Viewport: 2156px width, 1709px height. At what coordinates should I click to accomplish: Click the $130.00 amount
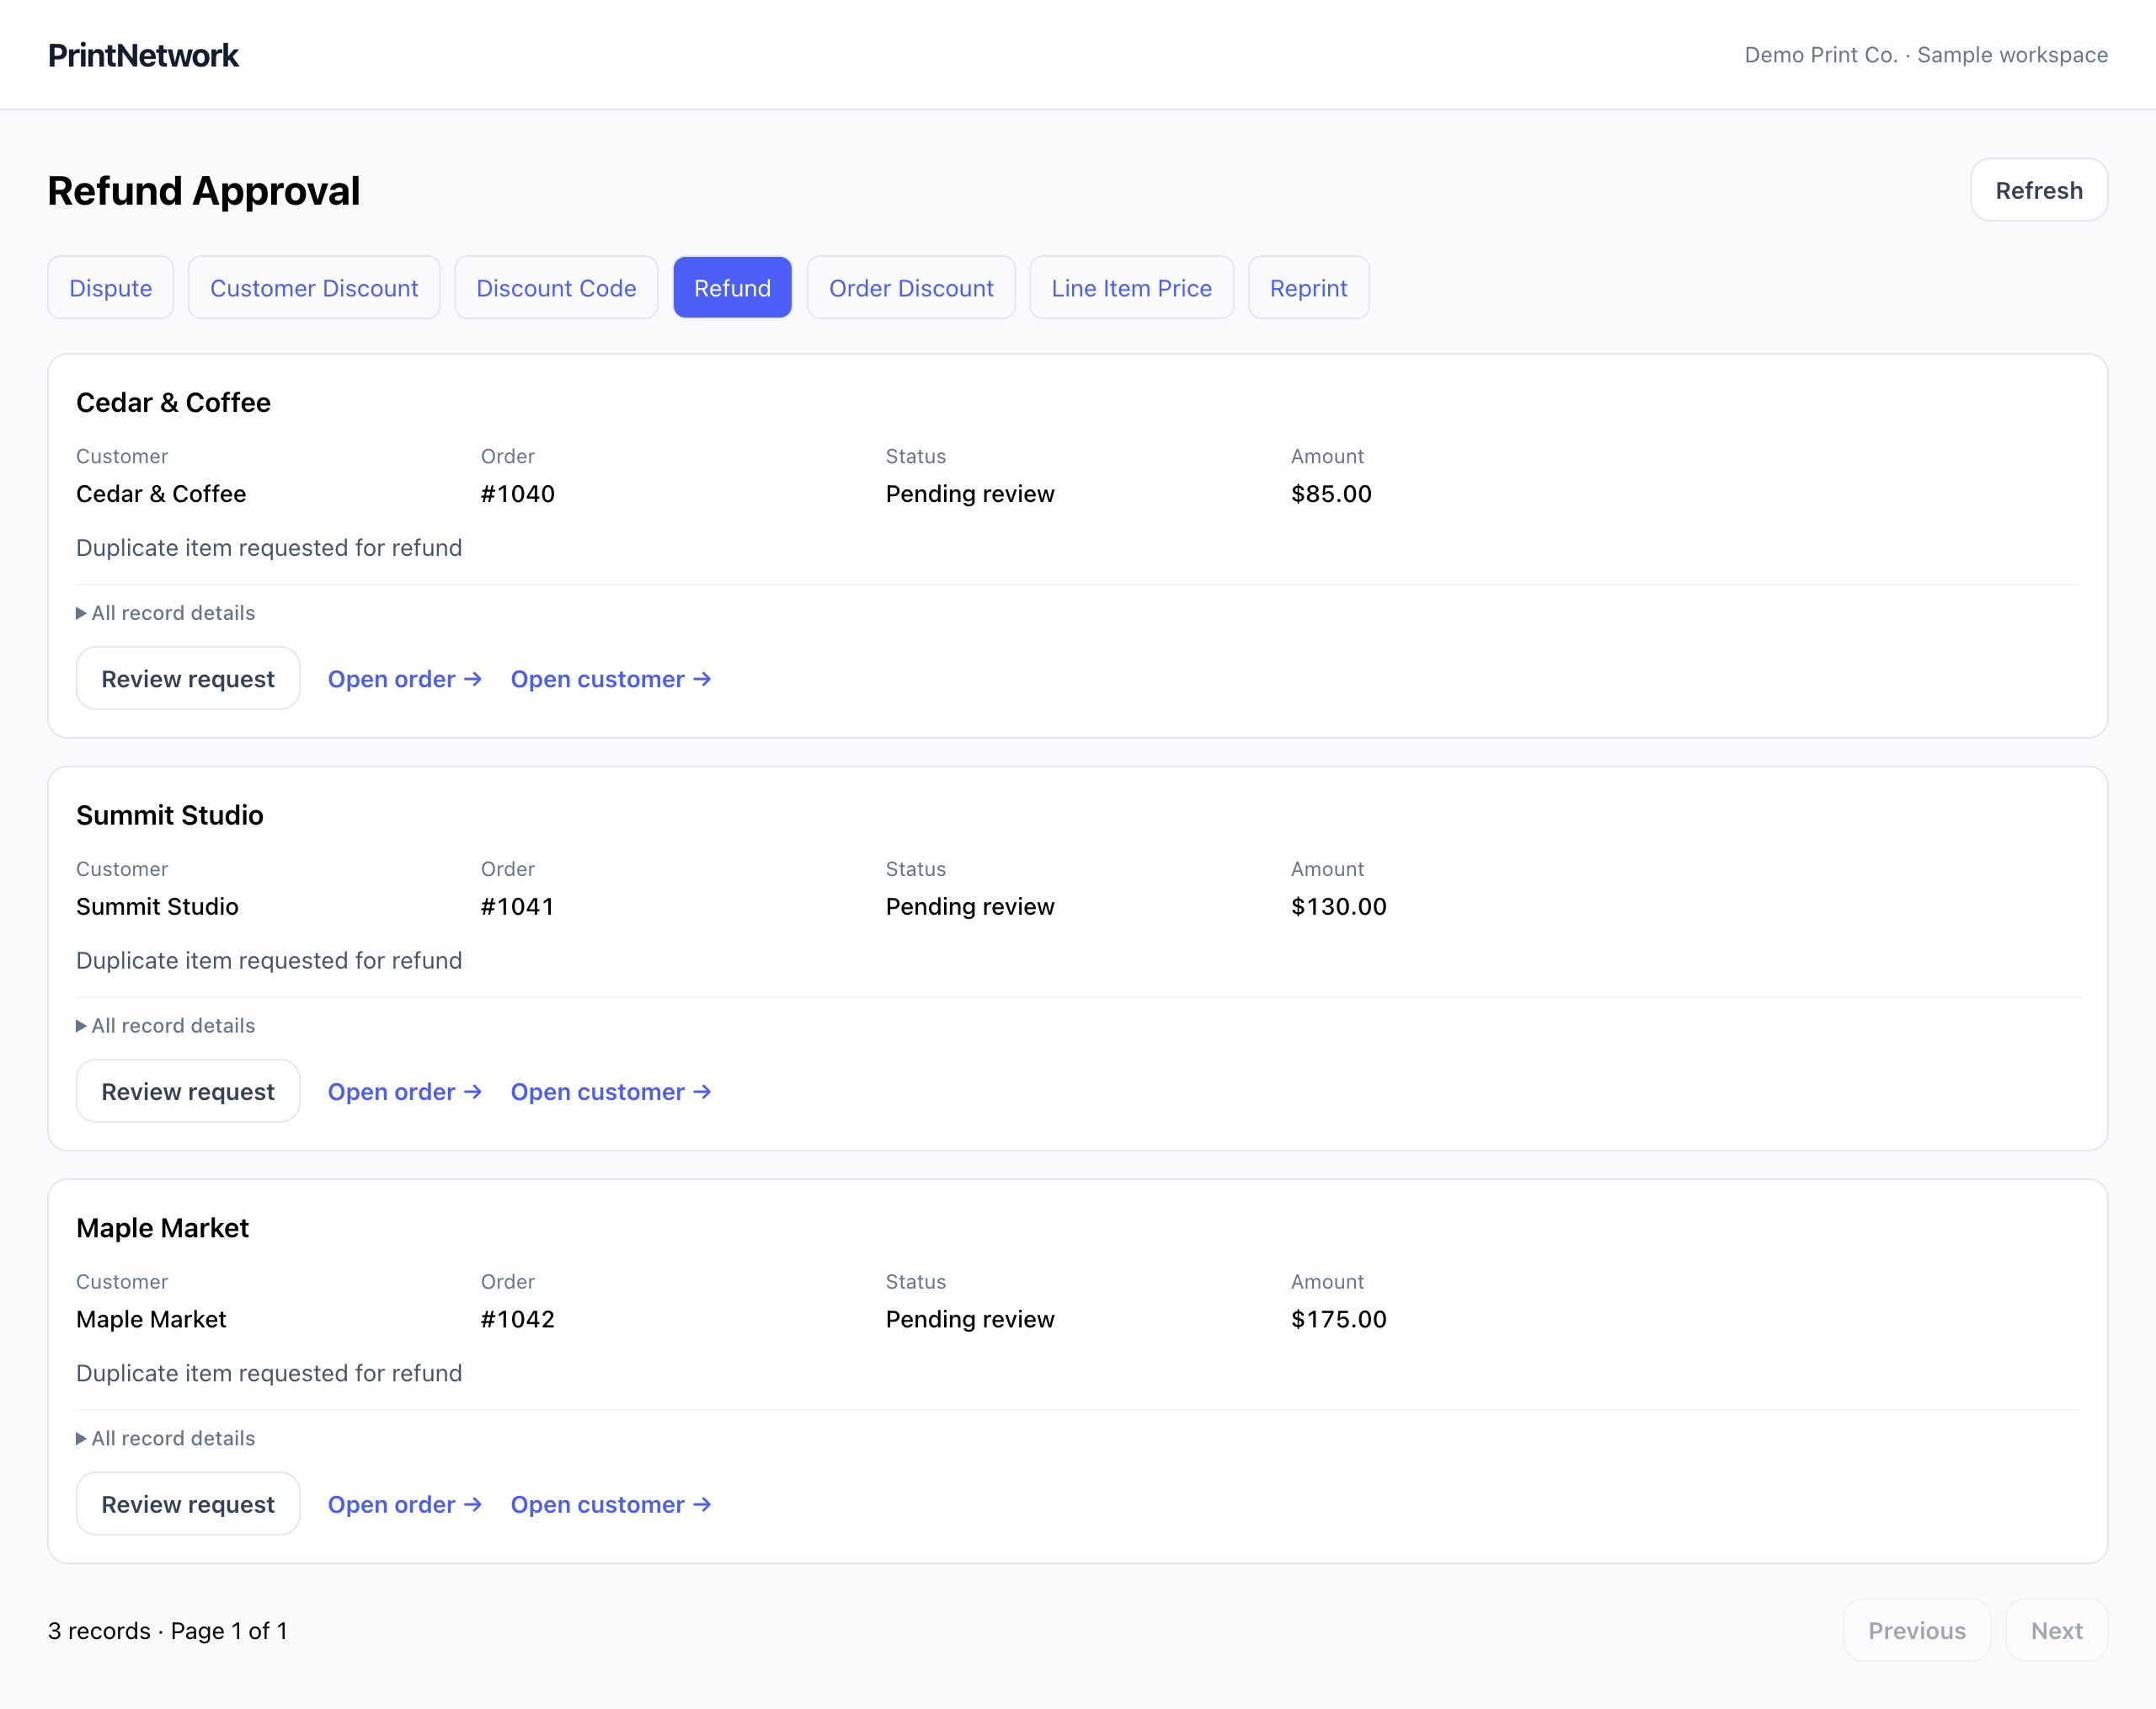tap(1339, 906)
